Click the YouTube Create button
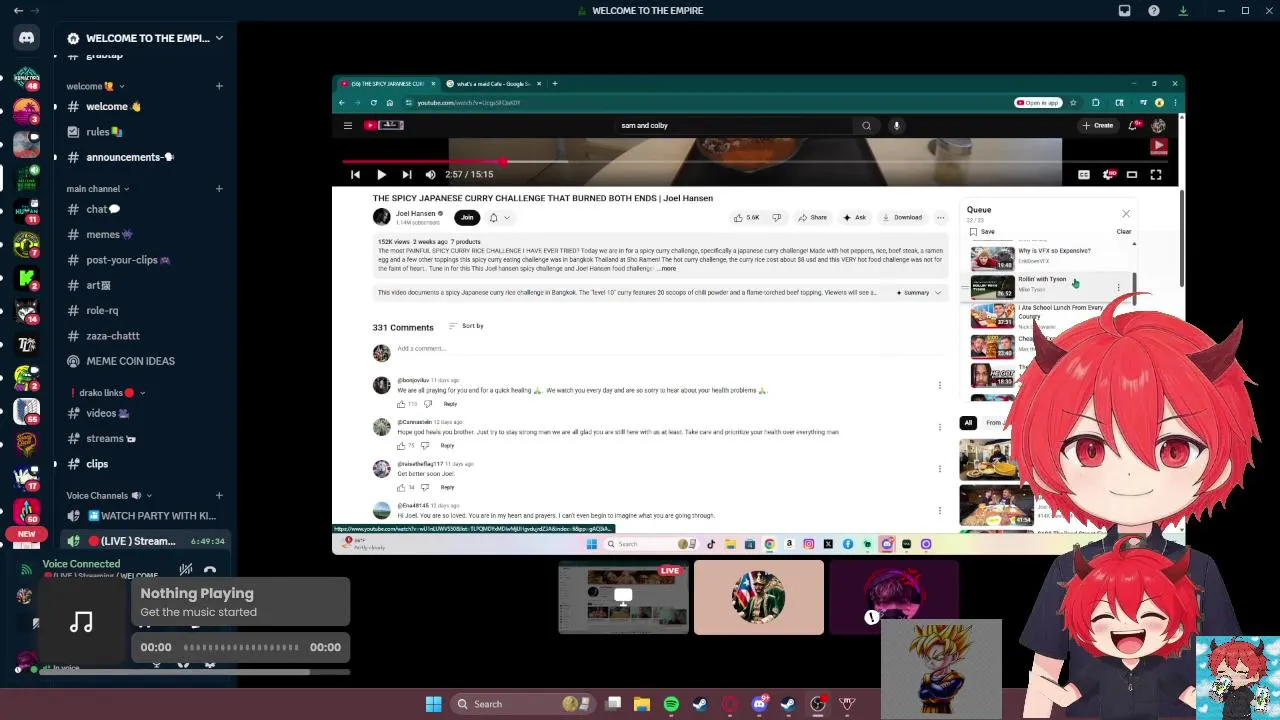Image resolution: width=1280 pixels, height=720 pixels. point(1098,125)
